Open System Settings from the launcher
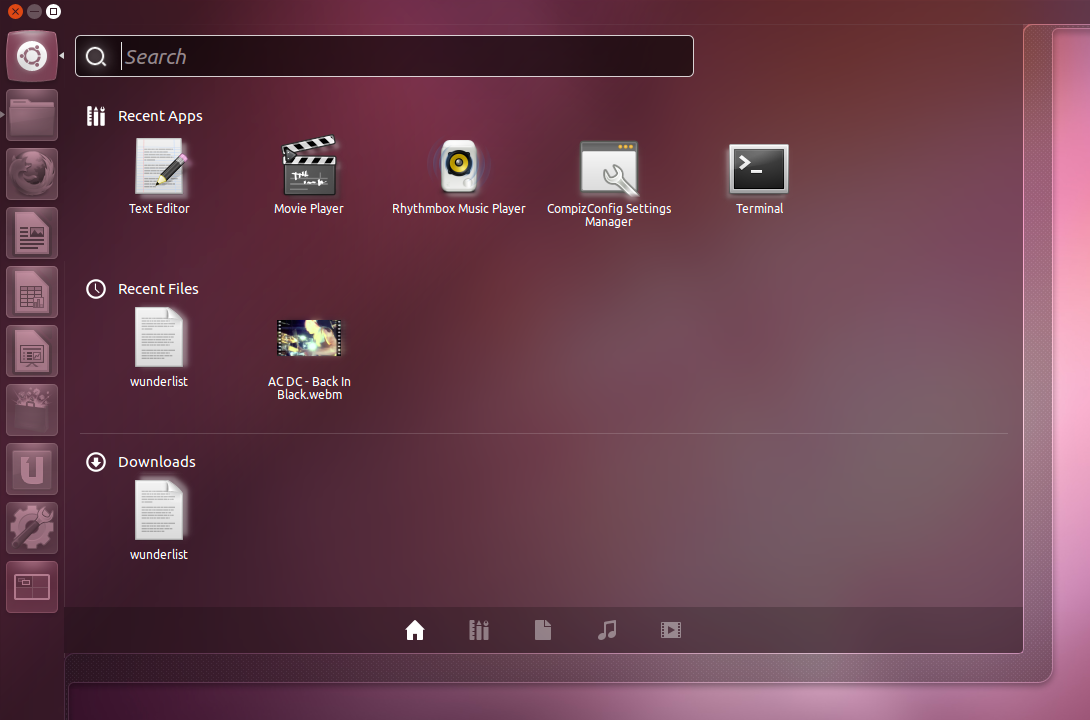Viewport: 1090px width, 720px height. click(x=32, y=527)
